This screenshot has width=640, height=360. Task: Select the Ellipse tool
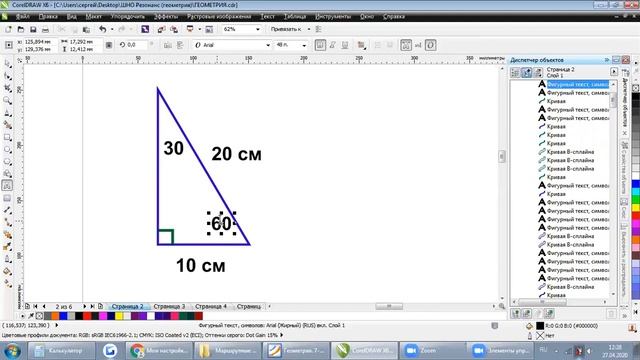(7, 150)
